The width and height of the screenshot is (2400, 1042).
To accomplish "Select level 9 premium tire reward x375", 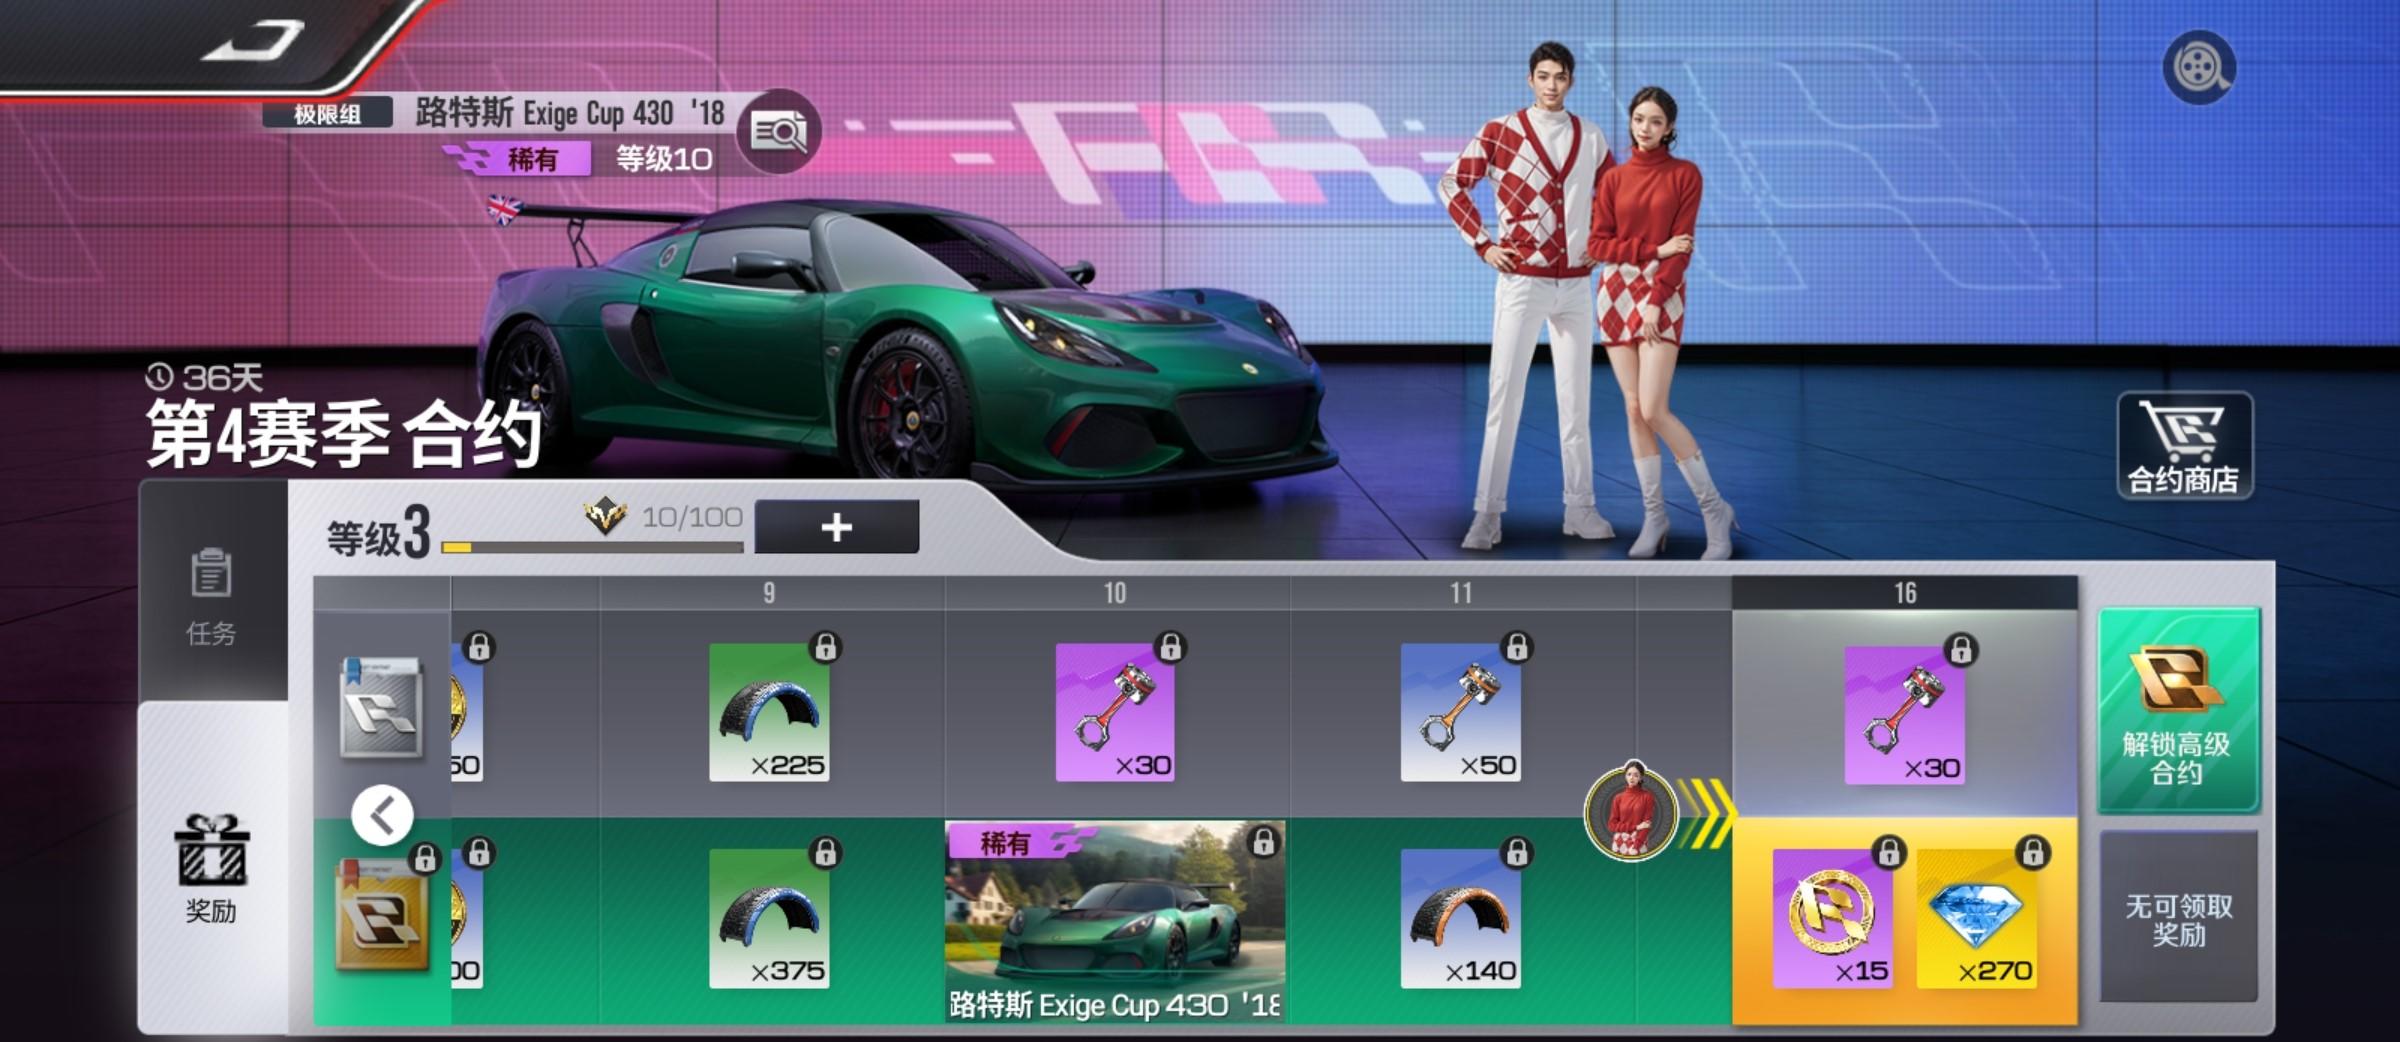I will coord(769,918).
